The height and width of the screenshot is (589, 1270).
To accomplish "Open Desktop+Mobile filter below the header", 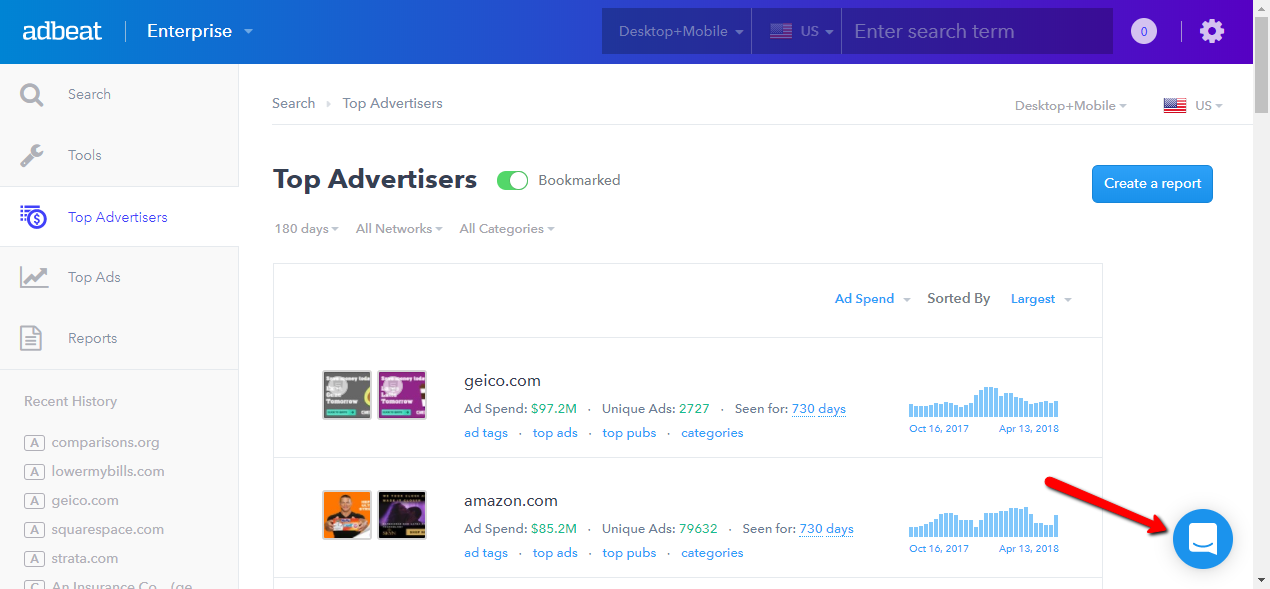I will click(x=1070, y=105).
